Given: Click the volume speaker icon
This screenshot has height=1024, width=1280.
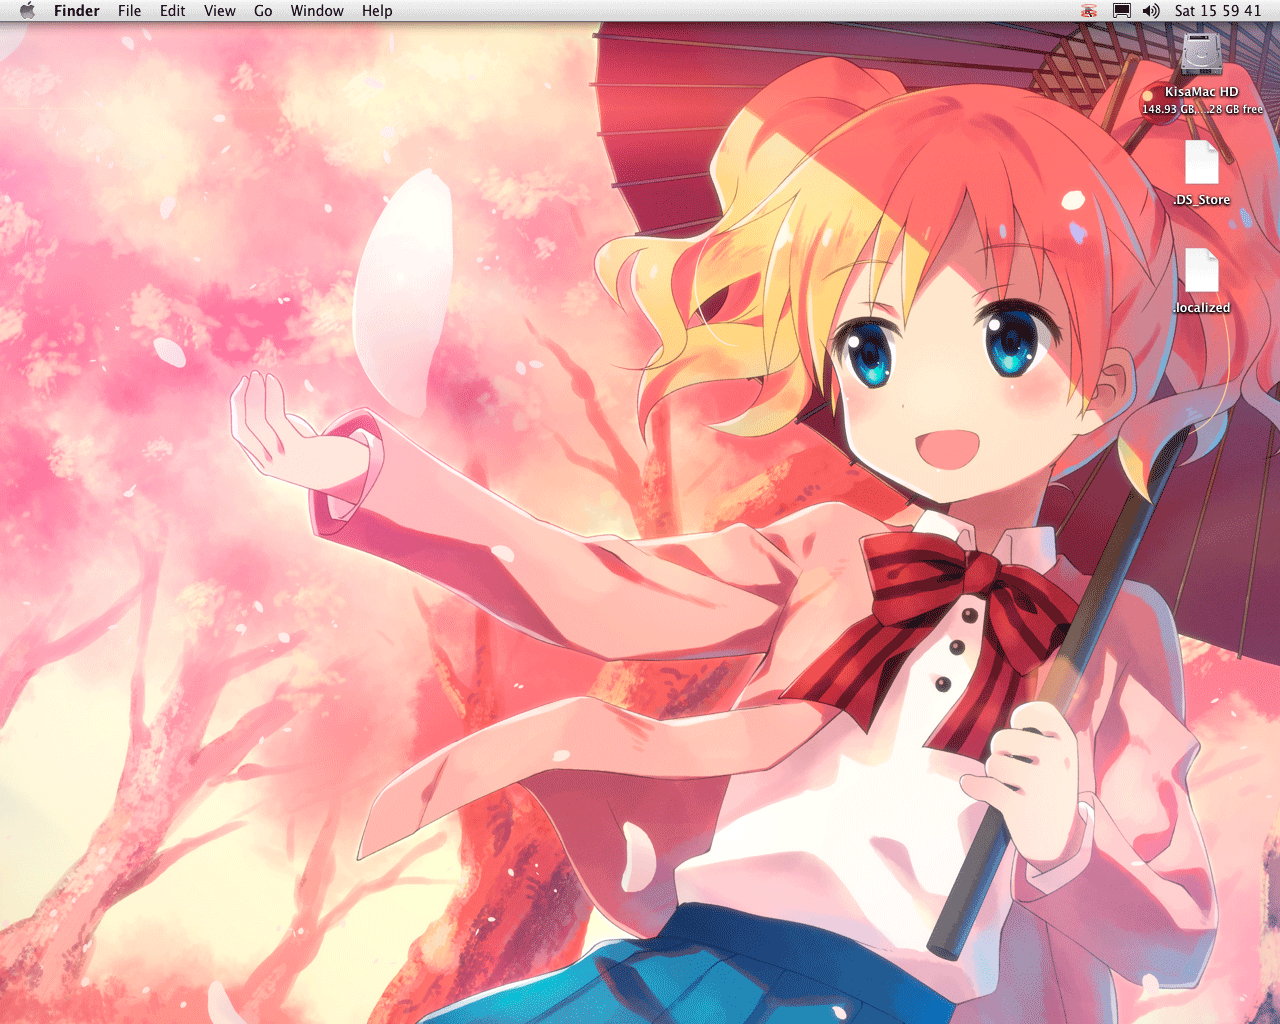Looking at the screenshot, I should 1151,11.
